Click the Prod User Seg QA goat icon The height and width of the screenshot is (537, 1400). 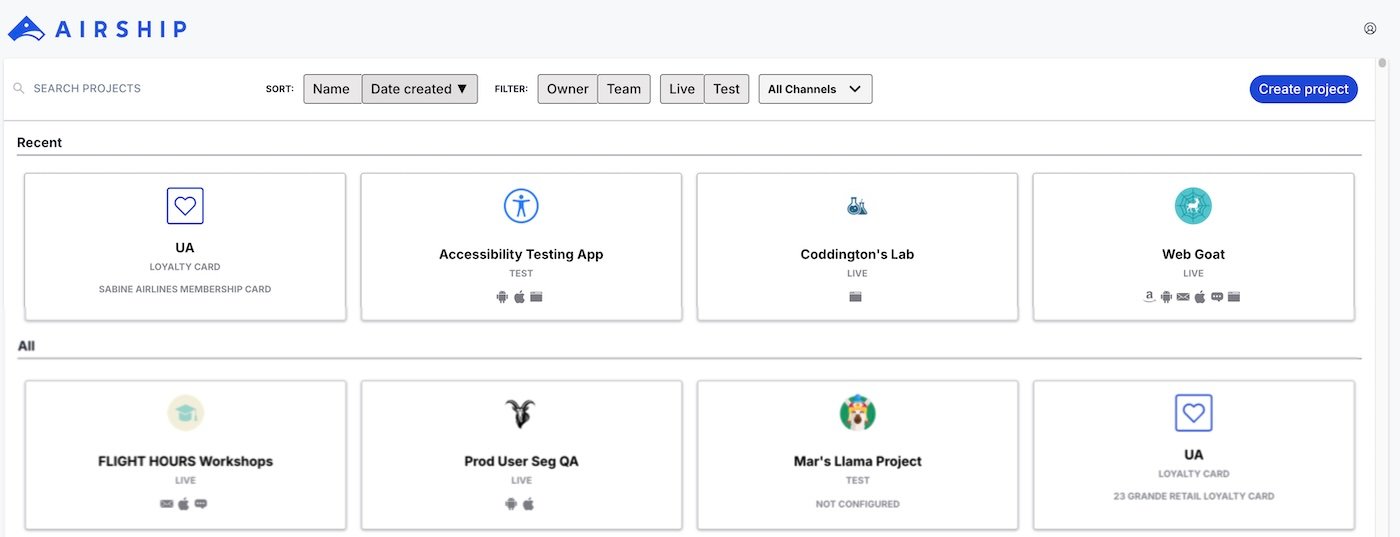click(x=521, y=413)
